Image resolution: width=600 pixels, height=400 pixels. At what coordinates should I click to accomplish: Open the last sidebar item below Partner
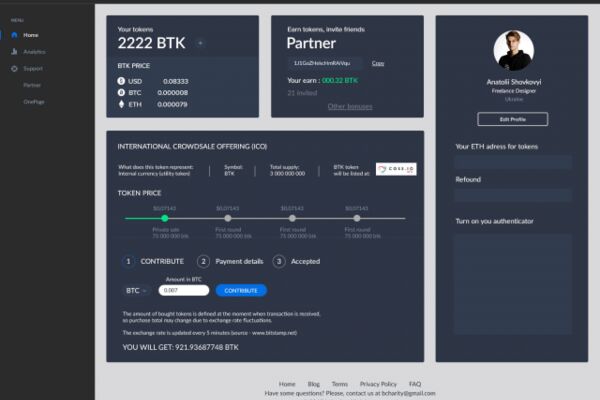point(34,102)
